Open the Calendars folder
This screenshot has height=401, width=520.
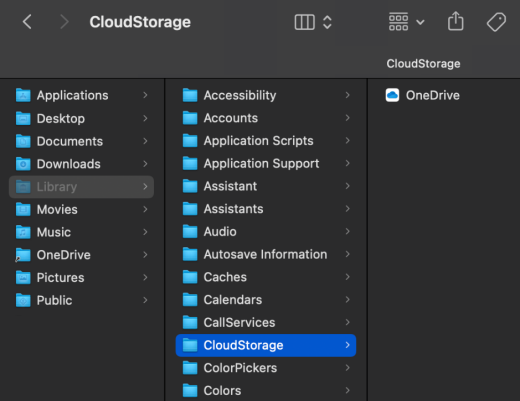coord(266,300)
